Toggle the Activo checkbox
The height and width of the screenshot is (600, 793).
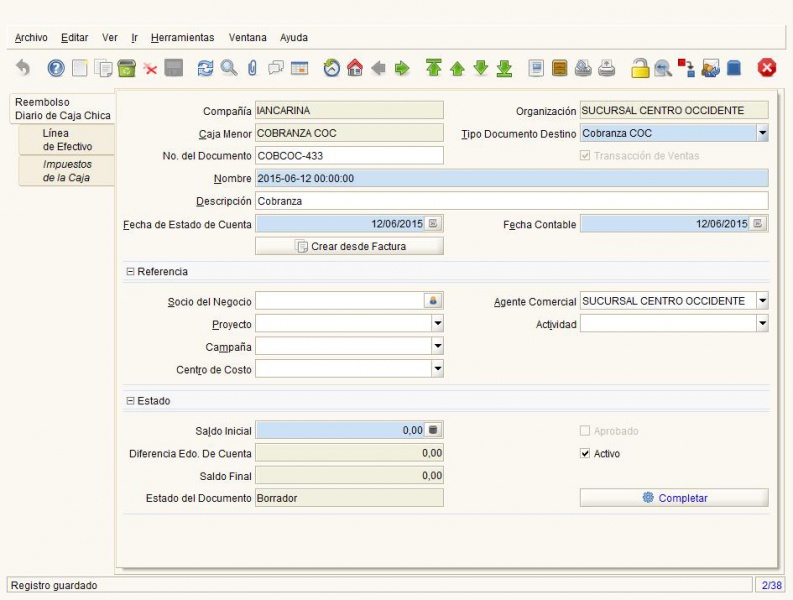(585, 453)
